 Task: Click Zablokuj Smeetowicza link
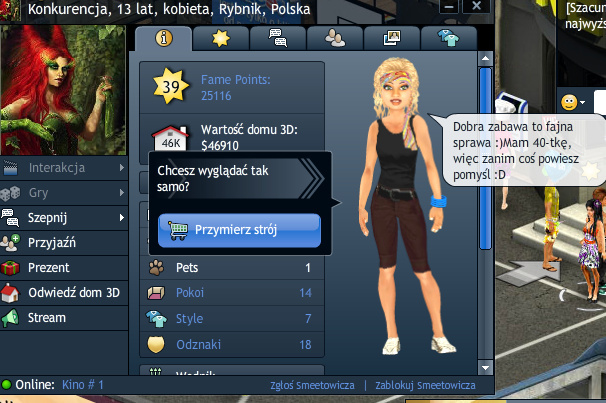click(425, 385)
